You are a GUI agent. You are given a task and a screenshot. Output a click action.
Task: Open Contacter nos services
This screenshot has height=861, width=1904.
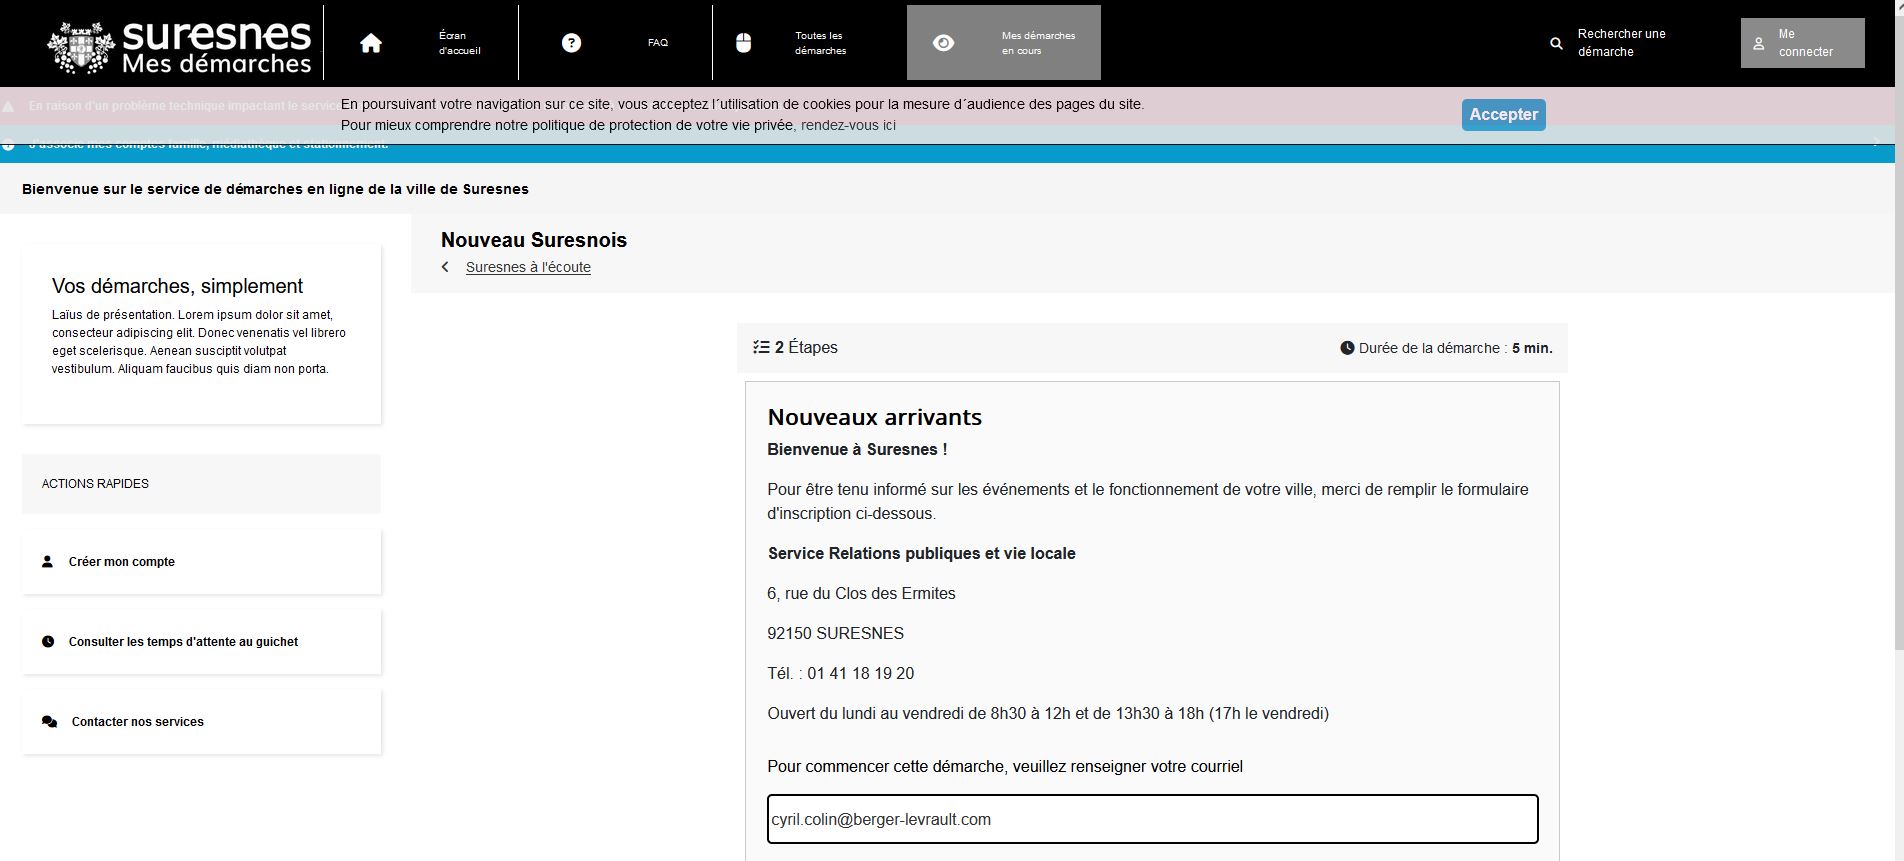pos(201,722)
